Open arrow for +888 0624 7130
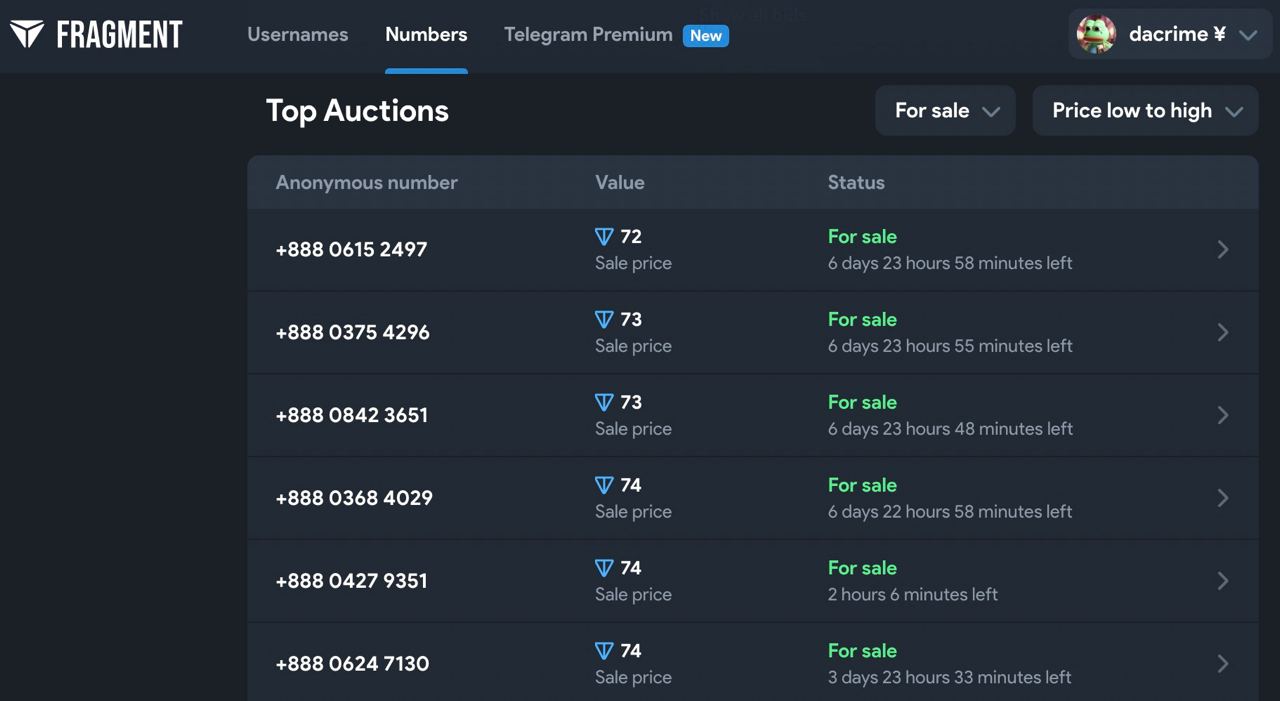This screenshot has height=701, width=1280. click(x=1223, y=664)
